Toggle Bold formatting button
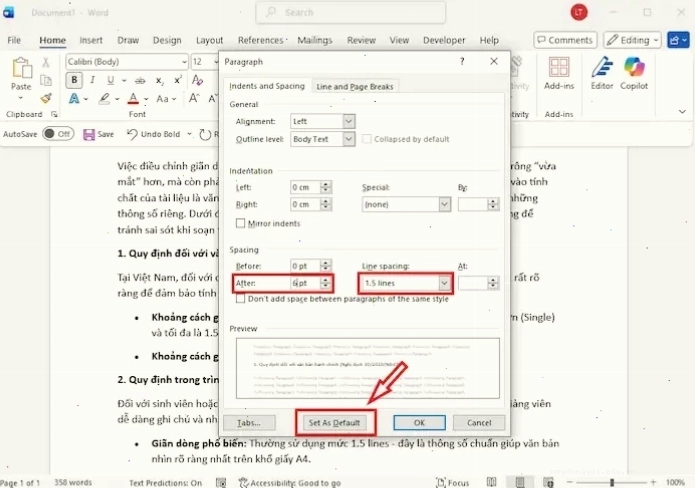Viewport: 695px width, 488px height. point(74,80)
